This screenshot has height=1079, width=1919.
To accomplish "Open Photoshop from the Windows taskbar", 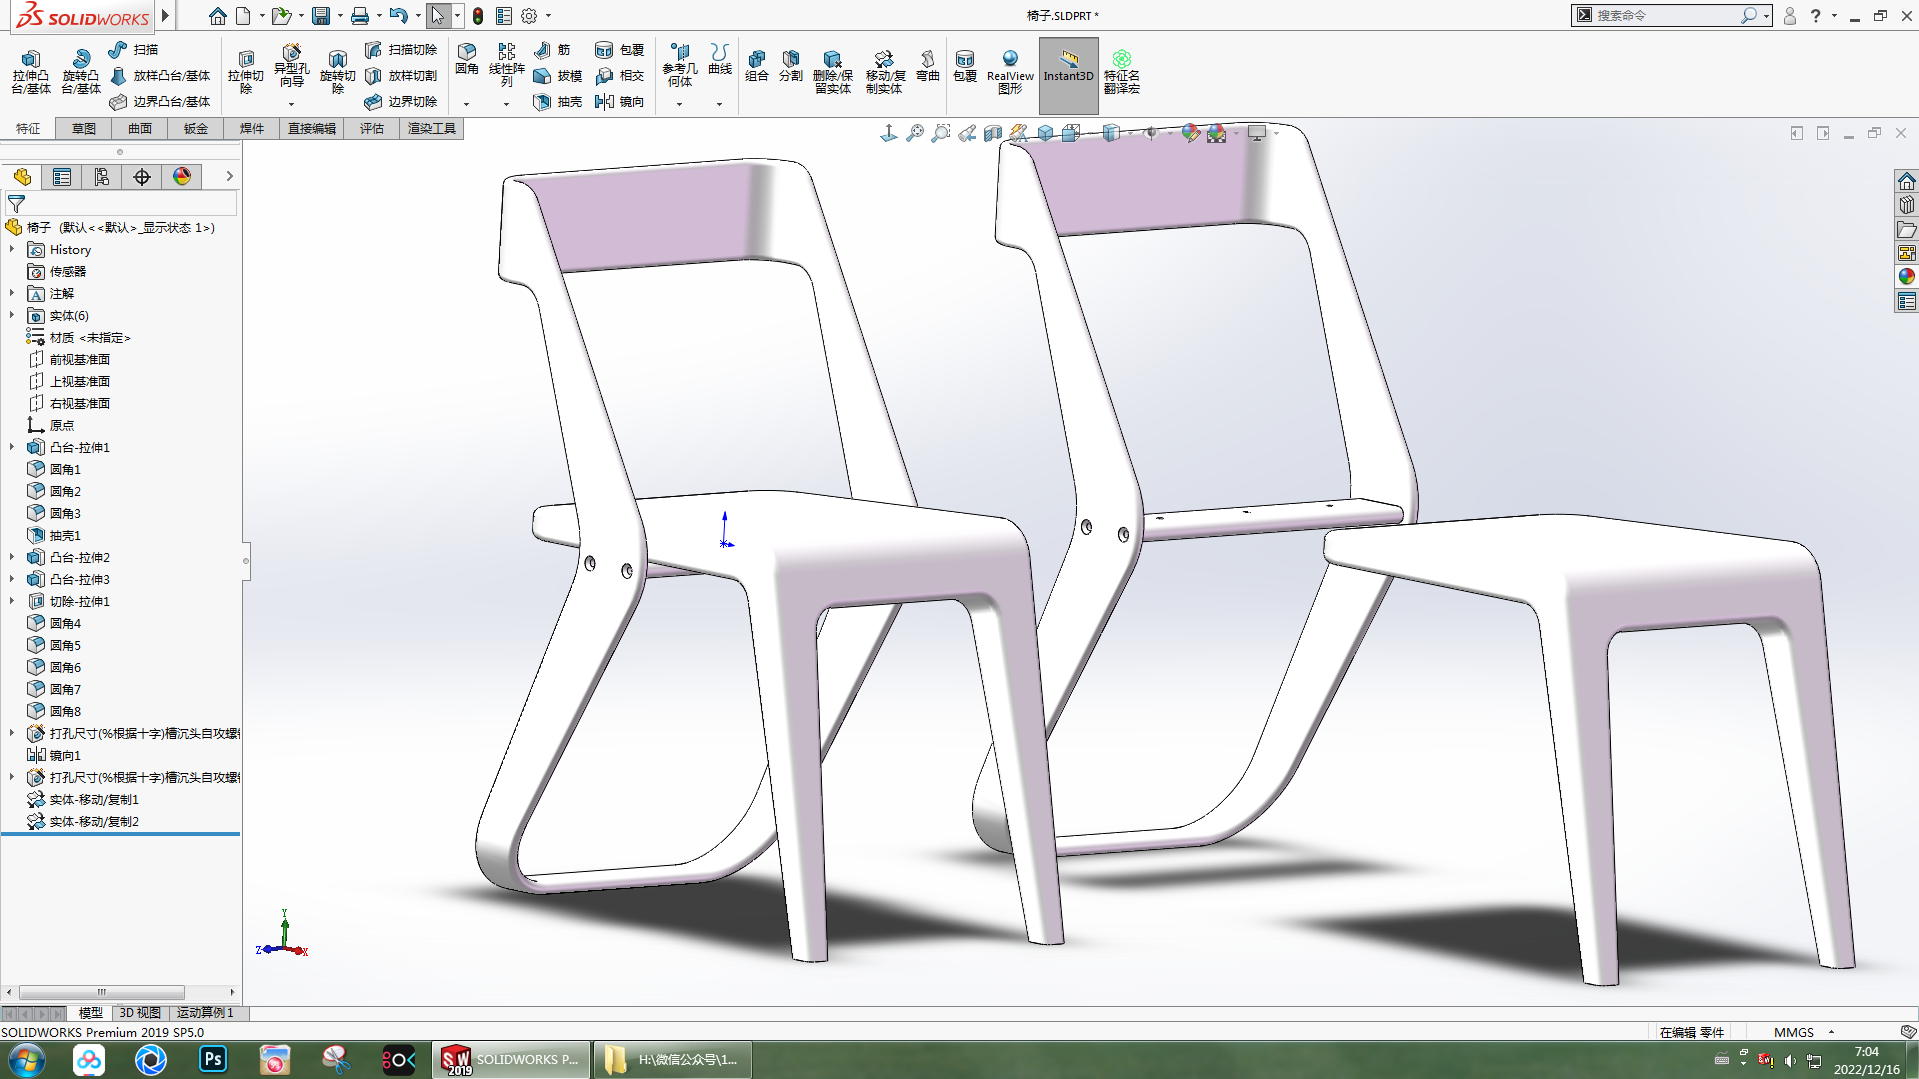I will point(213,1059).
